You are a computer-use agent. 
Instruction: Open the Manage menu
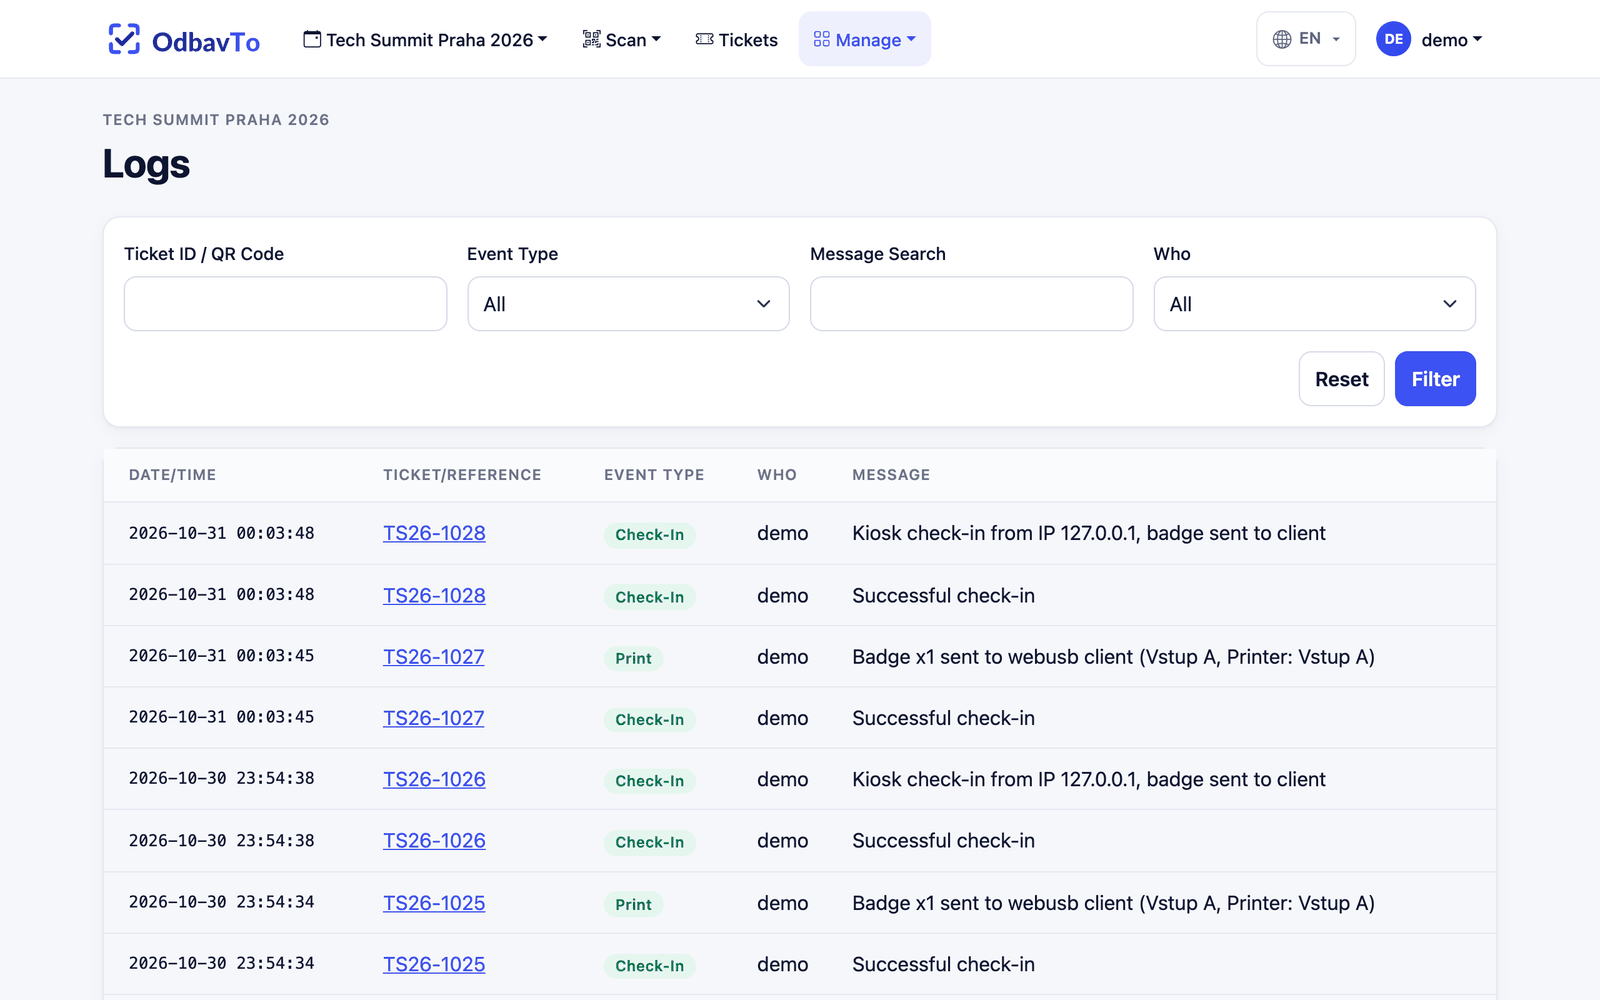tap(865, 39)
